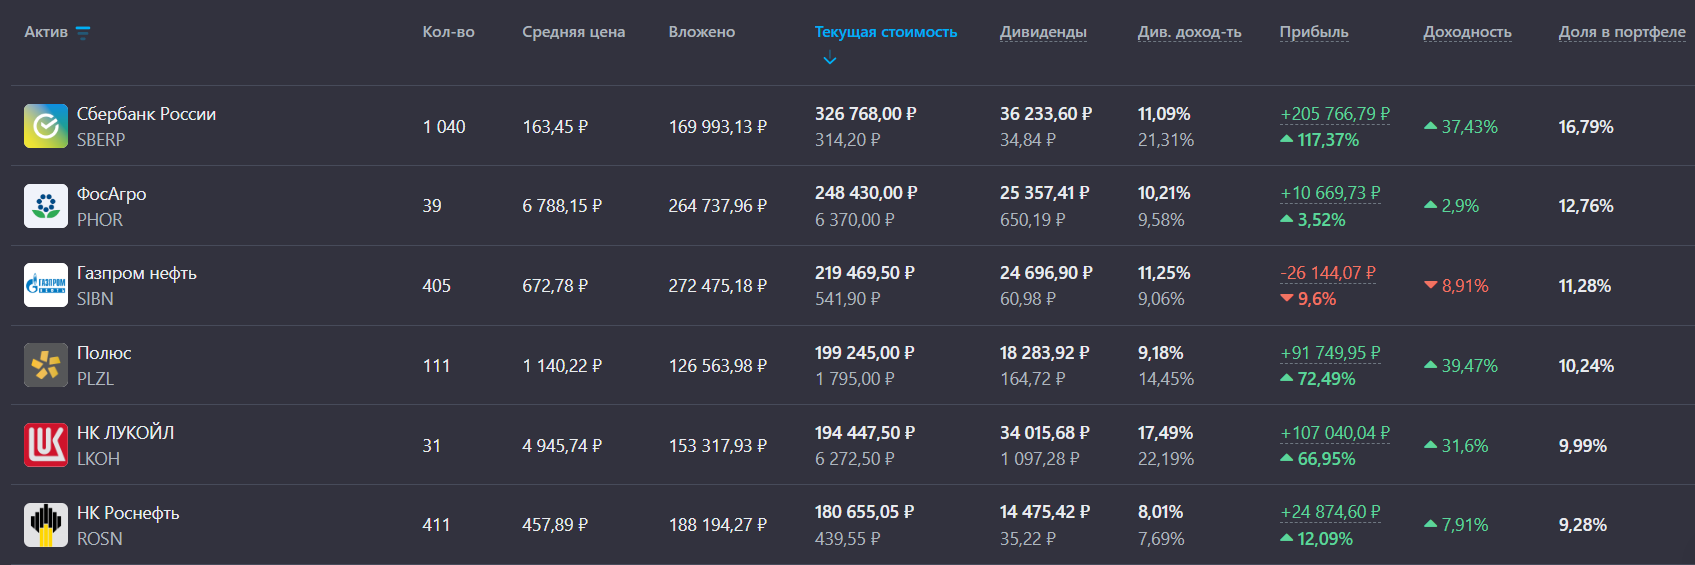Sort by the Прибыль column header

1314,32
